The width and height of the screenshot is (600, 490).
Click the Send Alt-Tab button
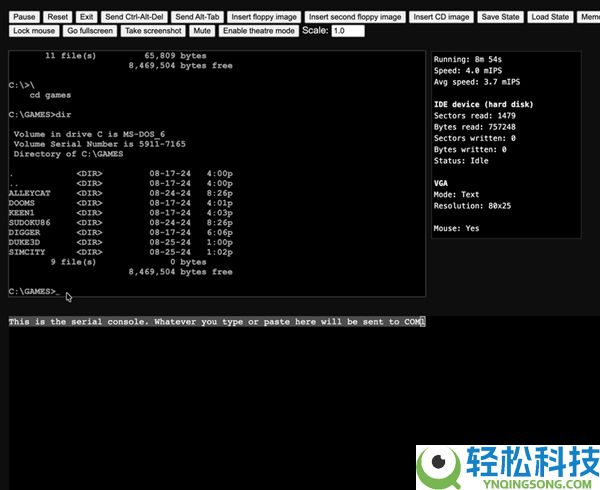coord(196,17)
